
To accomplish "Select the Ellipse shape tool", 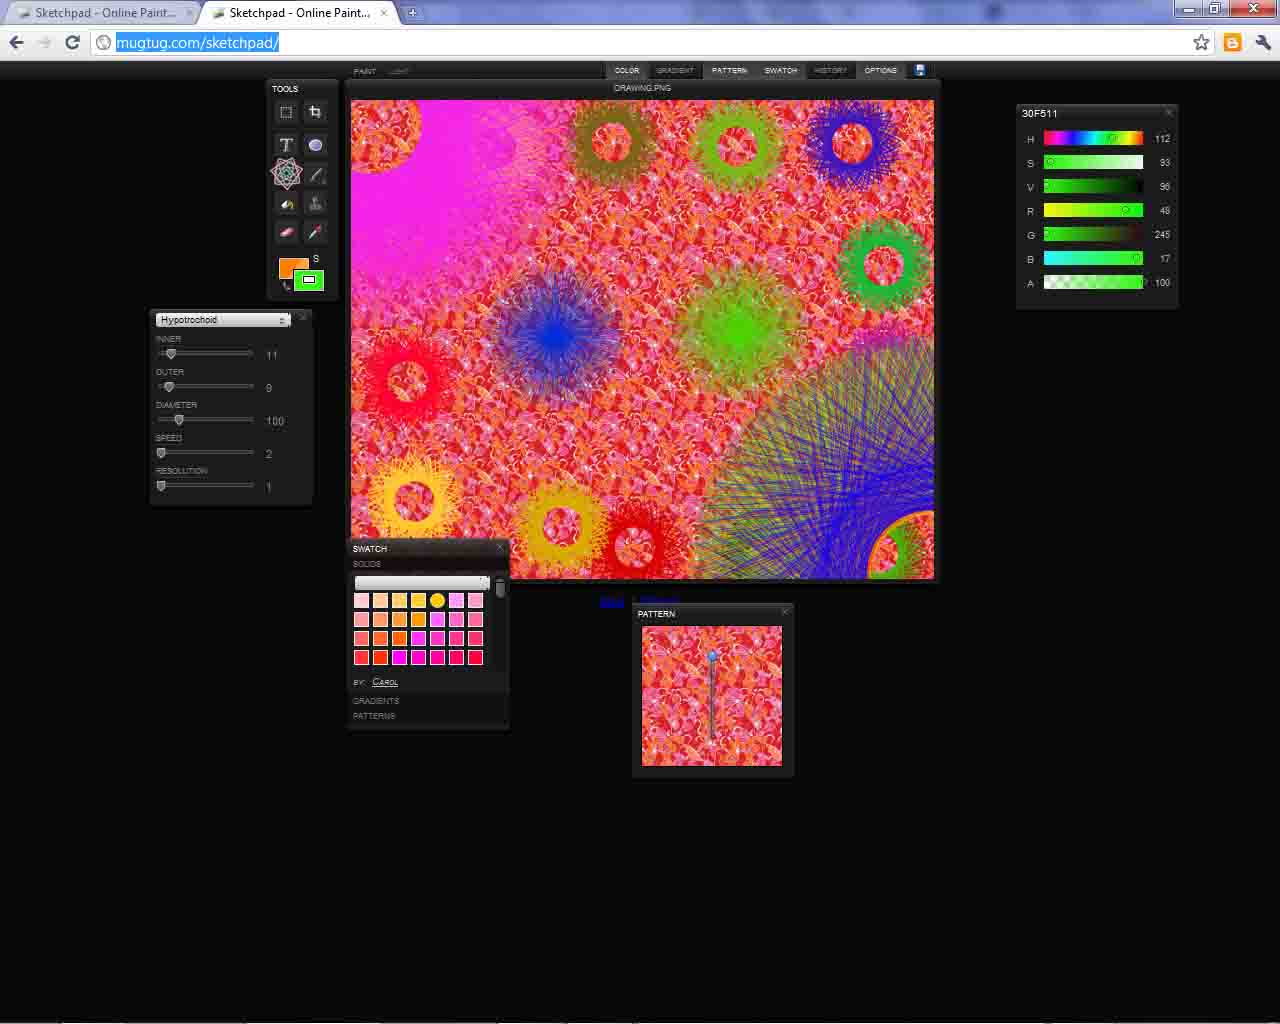I will point(315,145).
